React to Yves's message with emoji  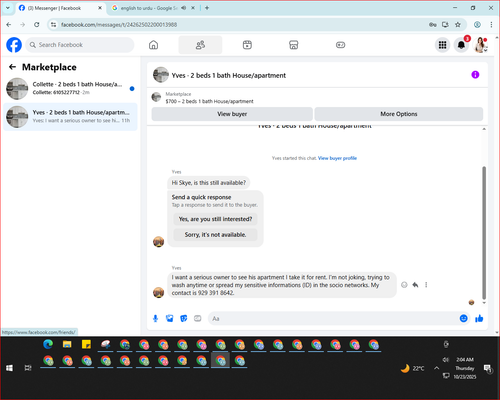(x=404, y=285)
